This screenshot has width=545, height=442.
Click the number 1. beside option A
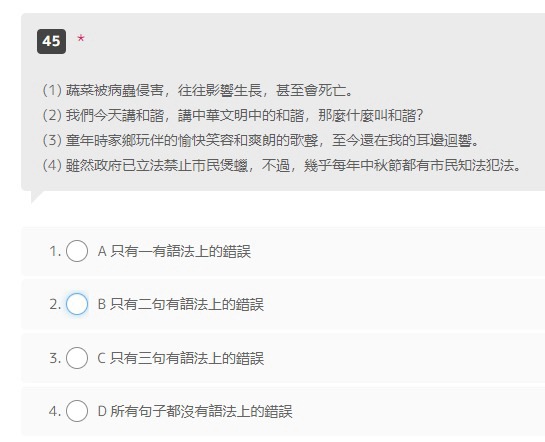(55, 251)
